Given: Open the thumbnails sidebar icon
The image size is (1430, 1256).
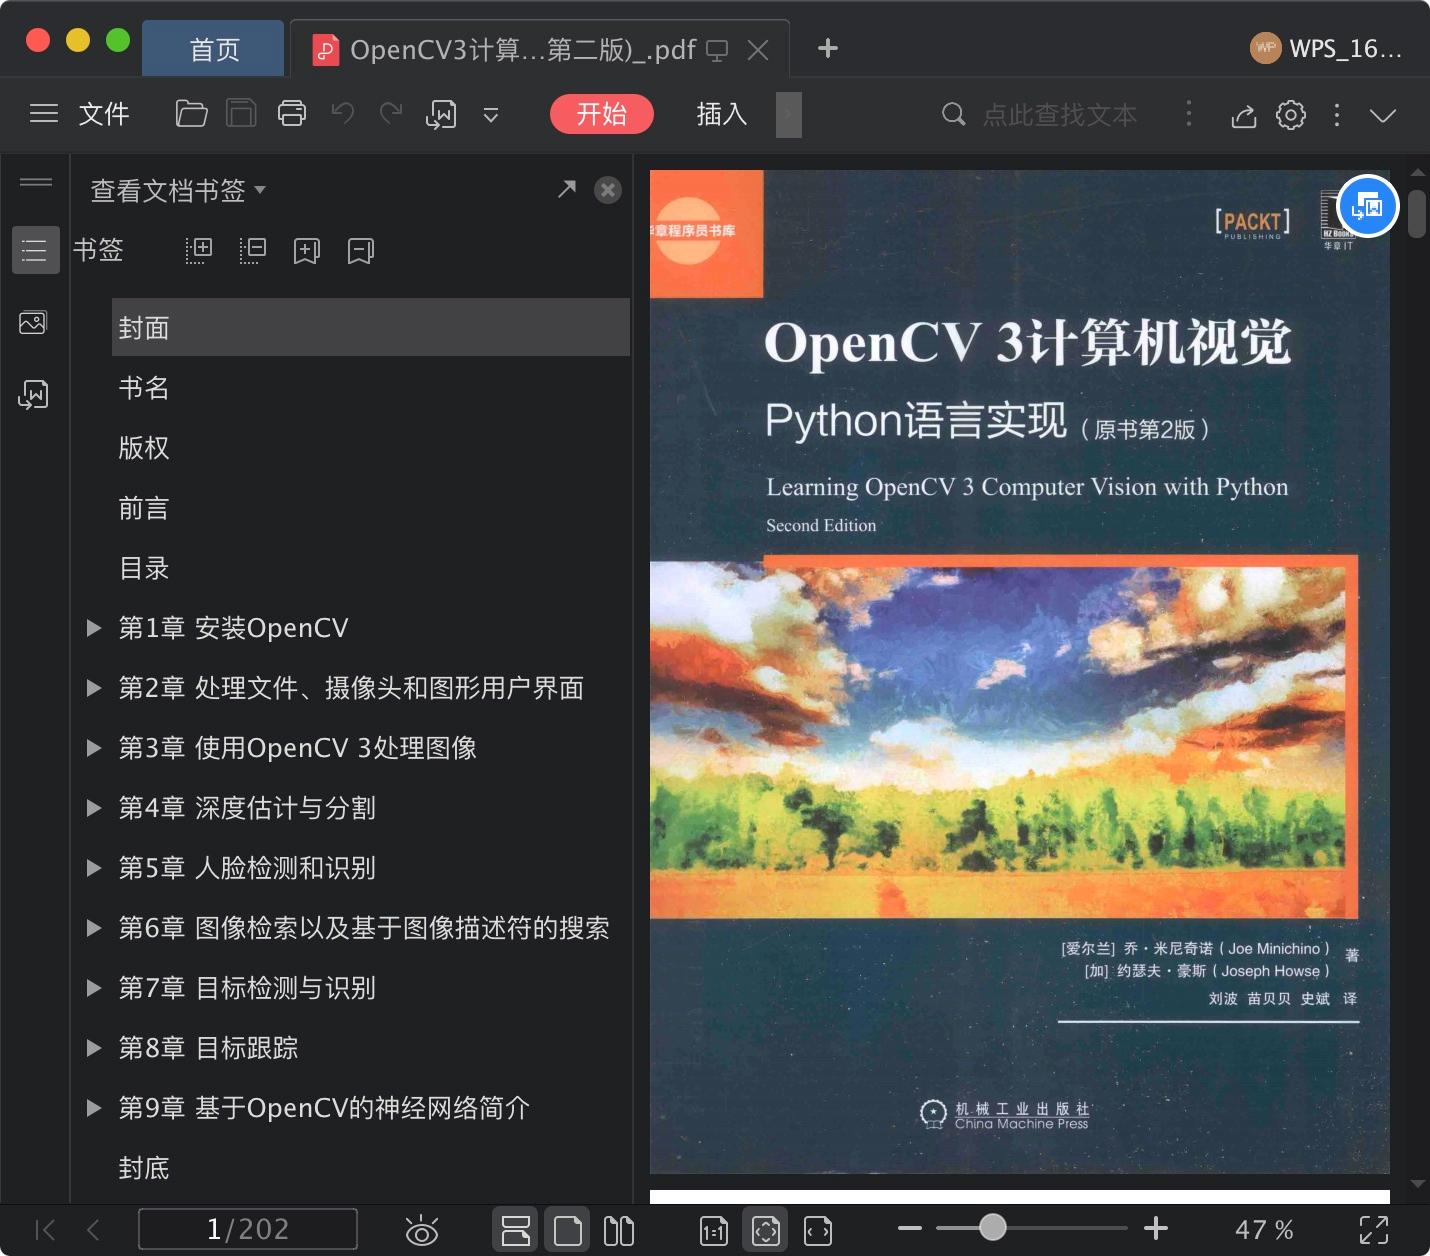Looking at the screenshot, I should [33, 323].
